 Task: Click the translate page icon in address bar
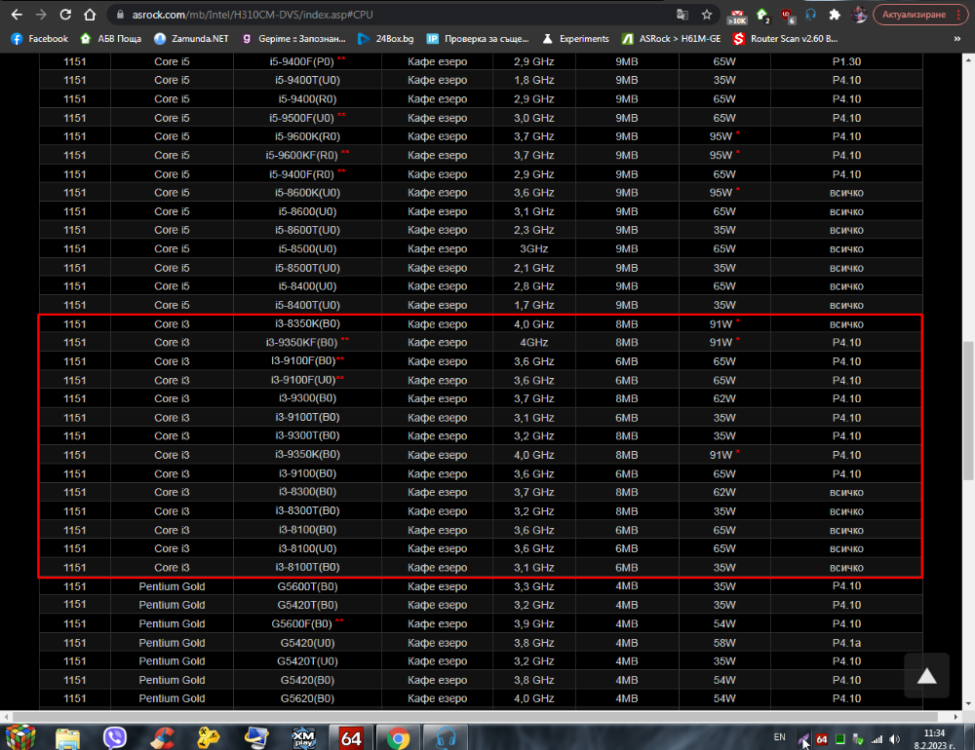point(682,14)
